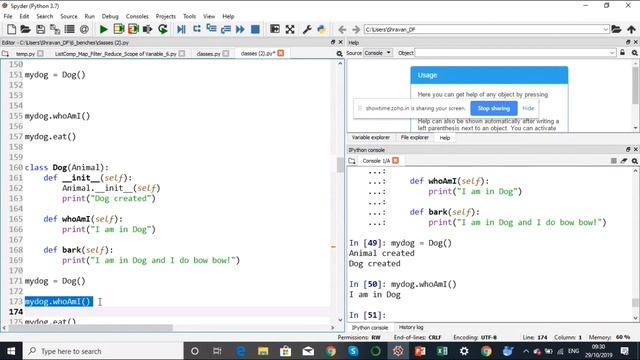This screenshot has width=640, height=360.
Task: Run selection or current line icon
Action: [147, 29]
